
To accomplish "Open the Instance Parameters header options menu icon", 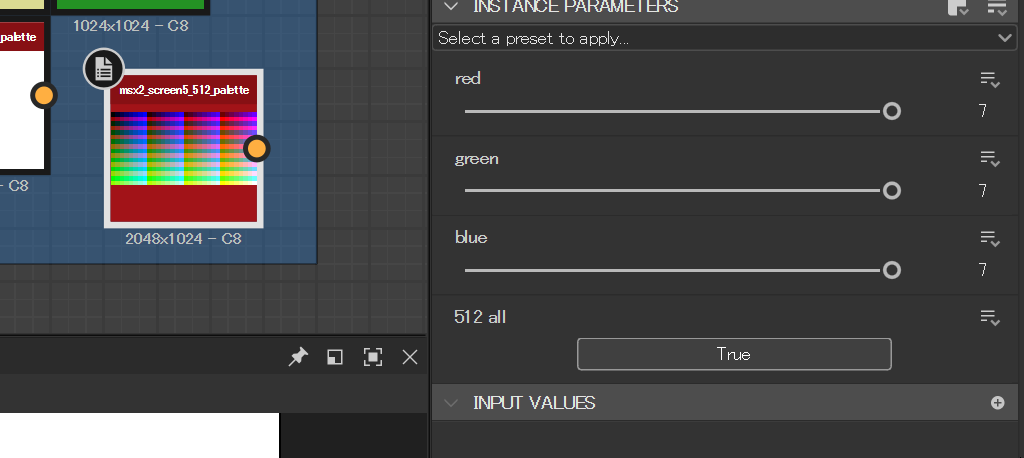I will (996, 8).
